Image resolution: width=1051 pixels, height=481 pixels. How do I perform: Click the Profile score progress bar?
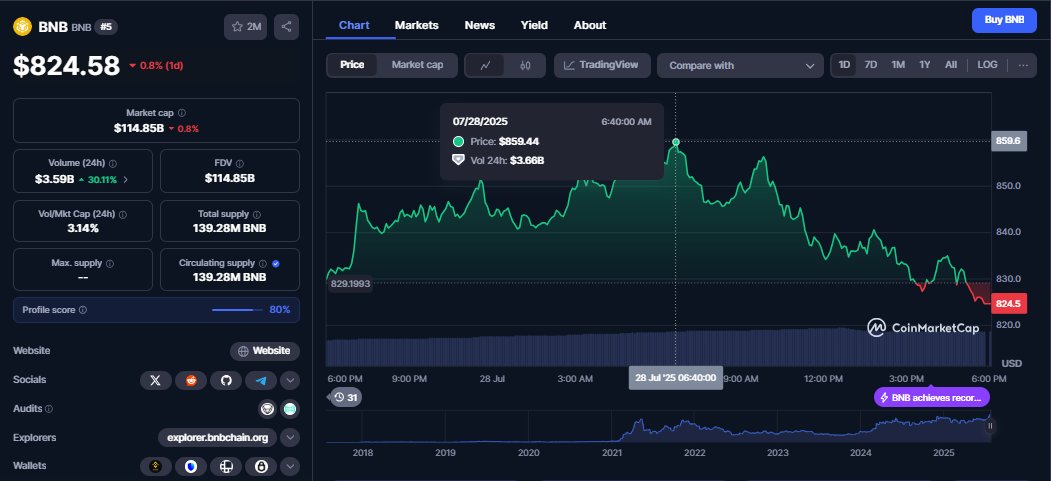237,310
